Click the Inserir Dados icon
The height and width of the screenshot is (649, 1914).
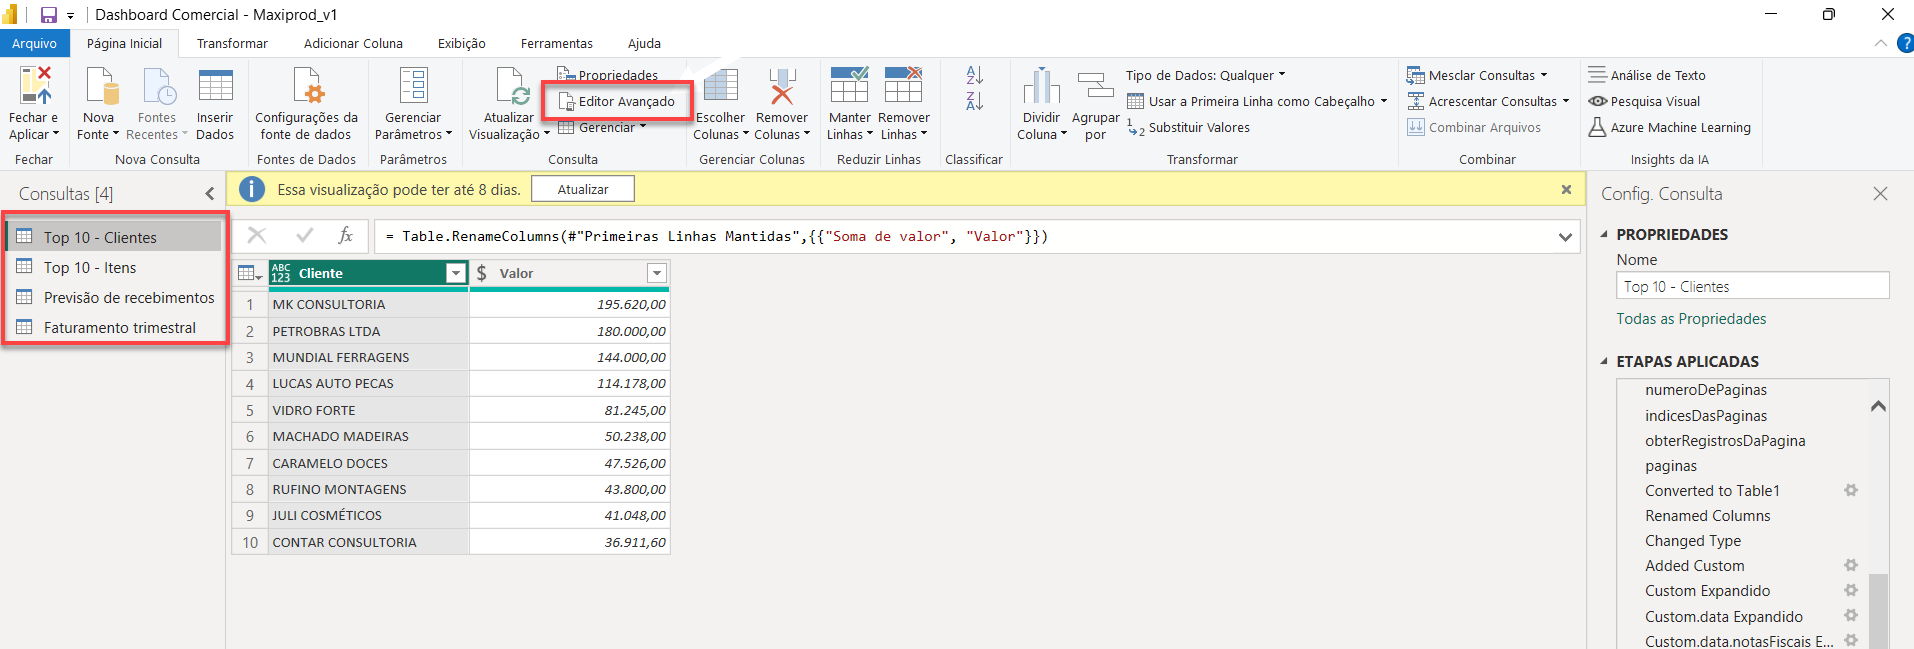[x=215, y=87]
